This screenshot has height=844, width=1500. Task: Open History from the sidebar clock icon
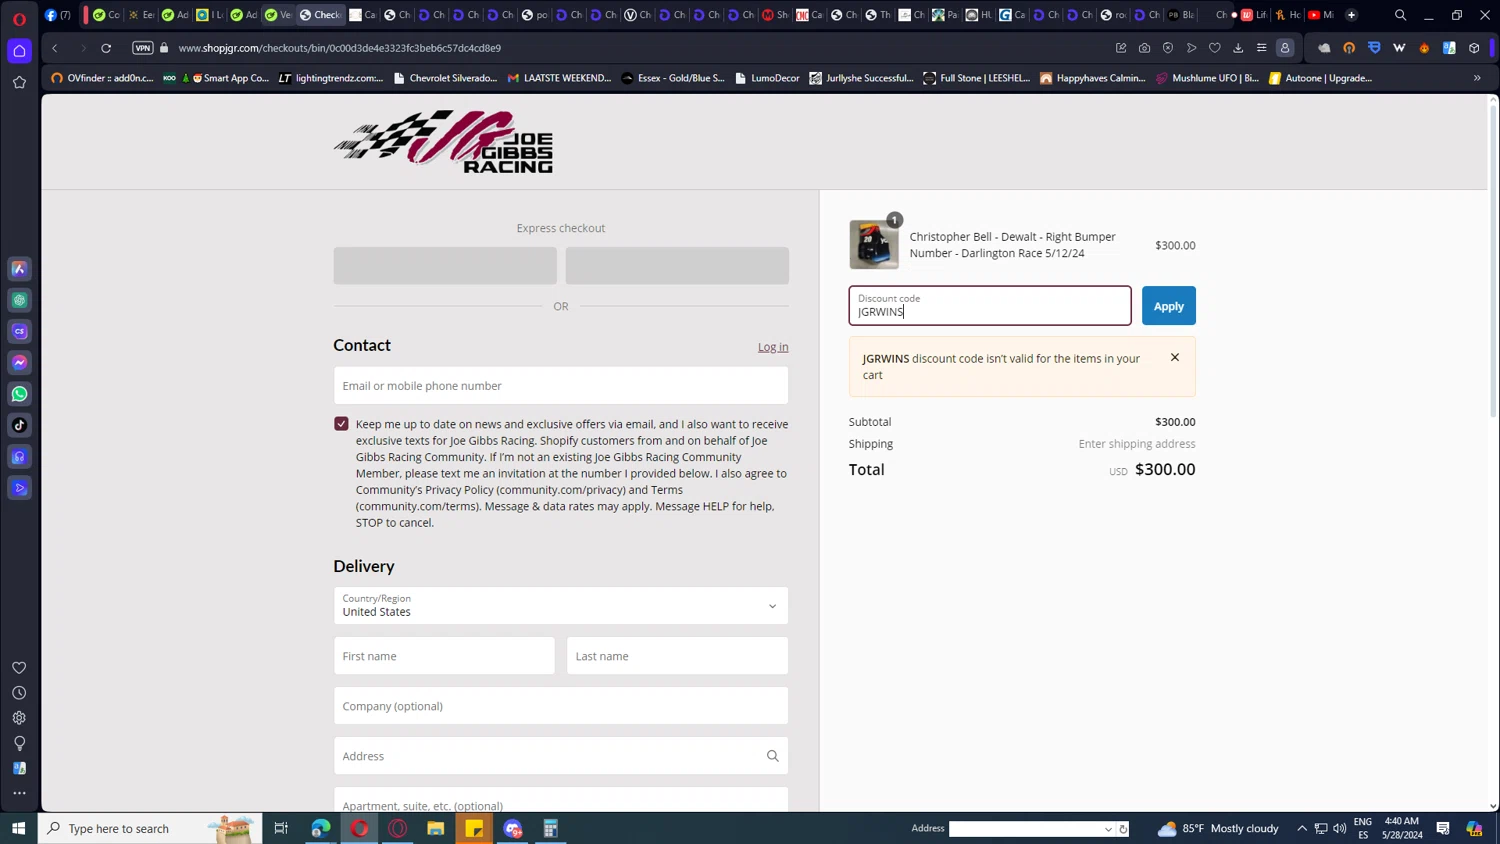[19, 693]
